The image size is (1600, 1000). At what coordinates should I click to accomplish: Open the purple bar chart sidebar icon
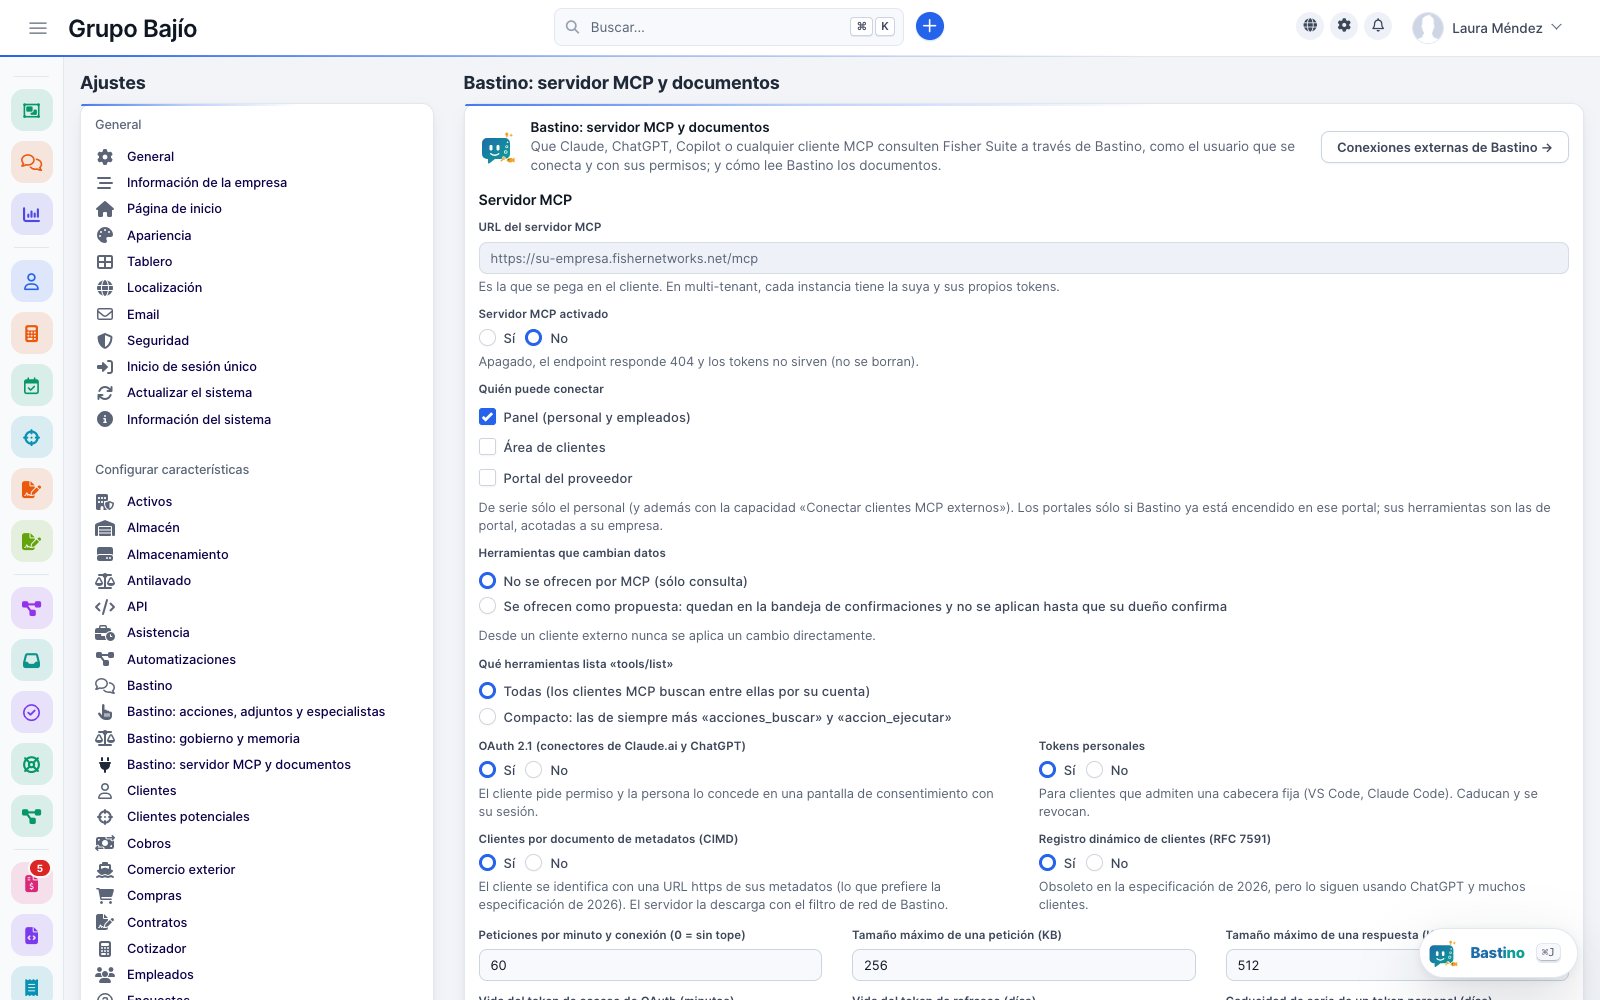32,214
